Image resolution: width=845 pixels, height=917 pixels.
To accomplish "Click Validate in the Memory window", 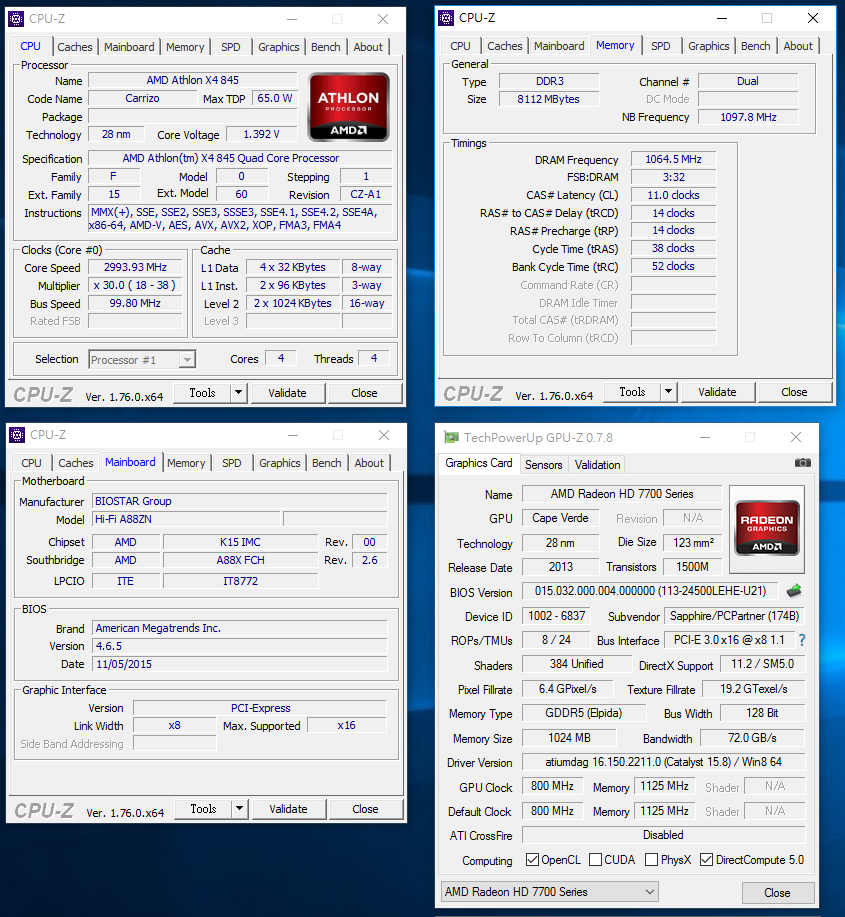I will (x=717, y=391).
